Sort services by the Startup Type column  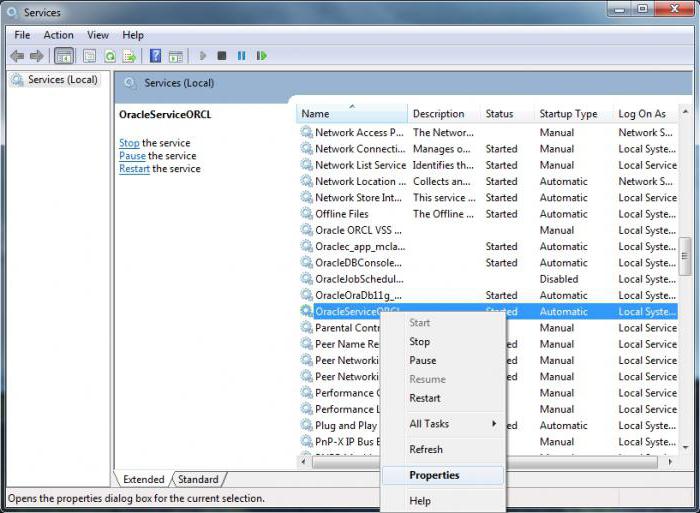[569, 114]
